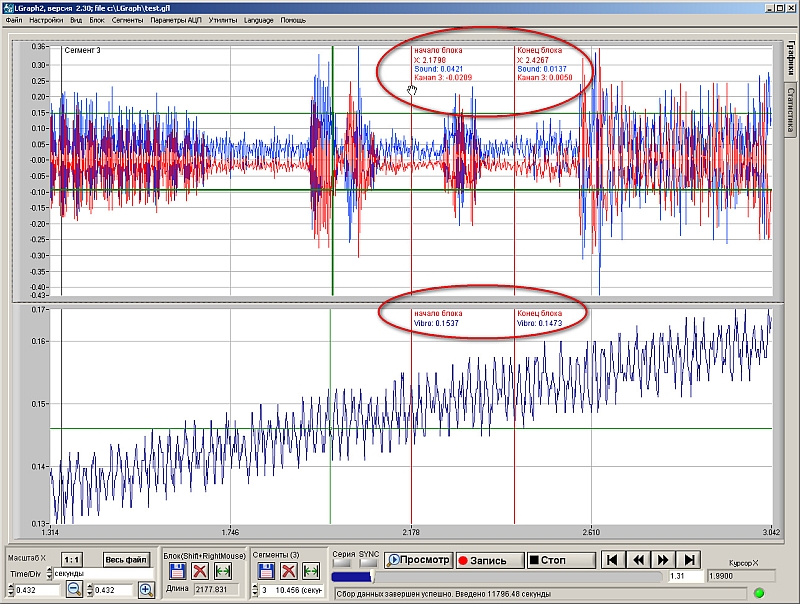Open the Блок menu
This screenshot has height=604, width=800.
click(x=97, y=20)
